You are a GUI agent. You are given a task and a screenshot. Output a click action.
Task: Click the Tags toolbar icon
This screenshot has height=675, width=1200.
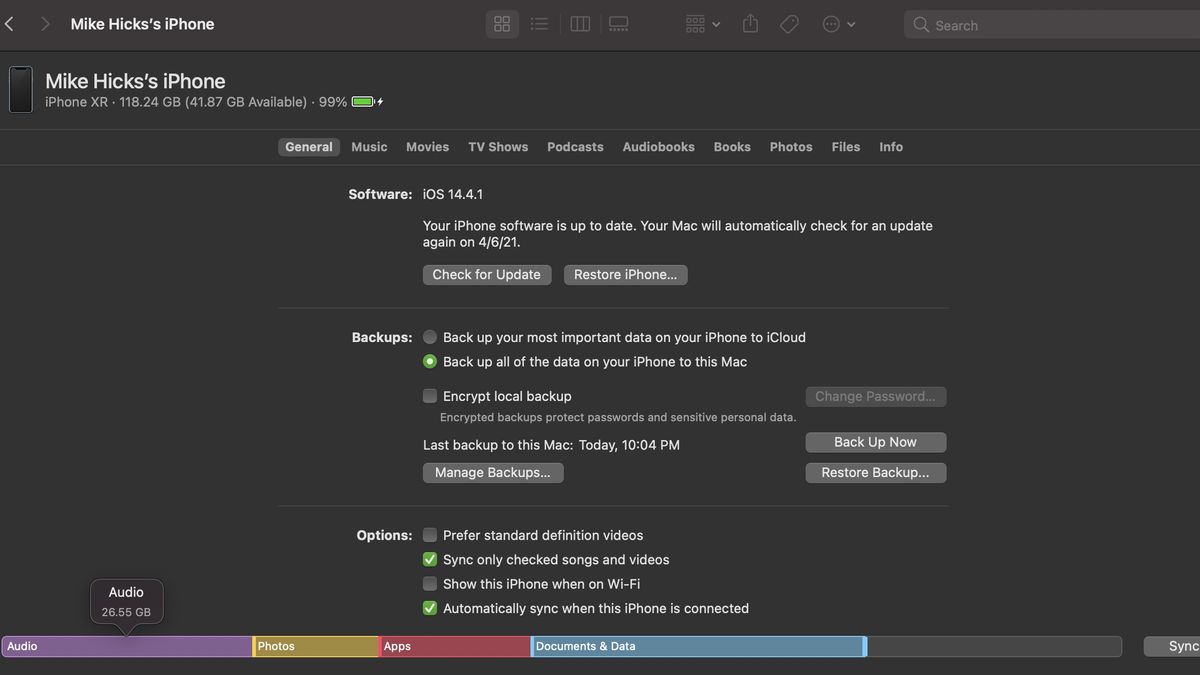[789, 24]
